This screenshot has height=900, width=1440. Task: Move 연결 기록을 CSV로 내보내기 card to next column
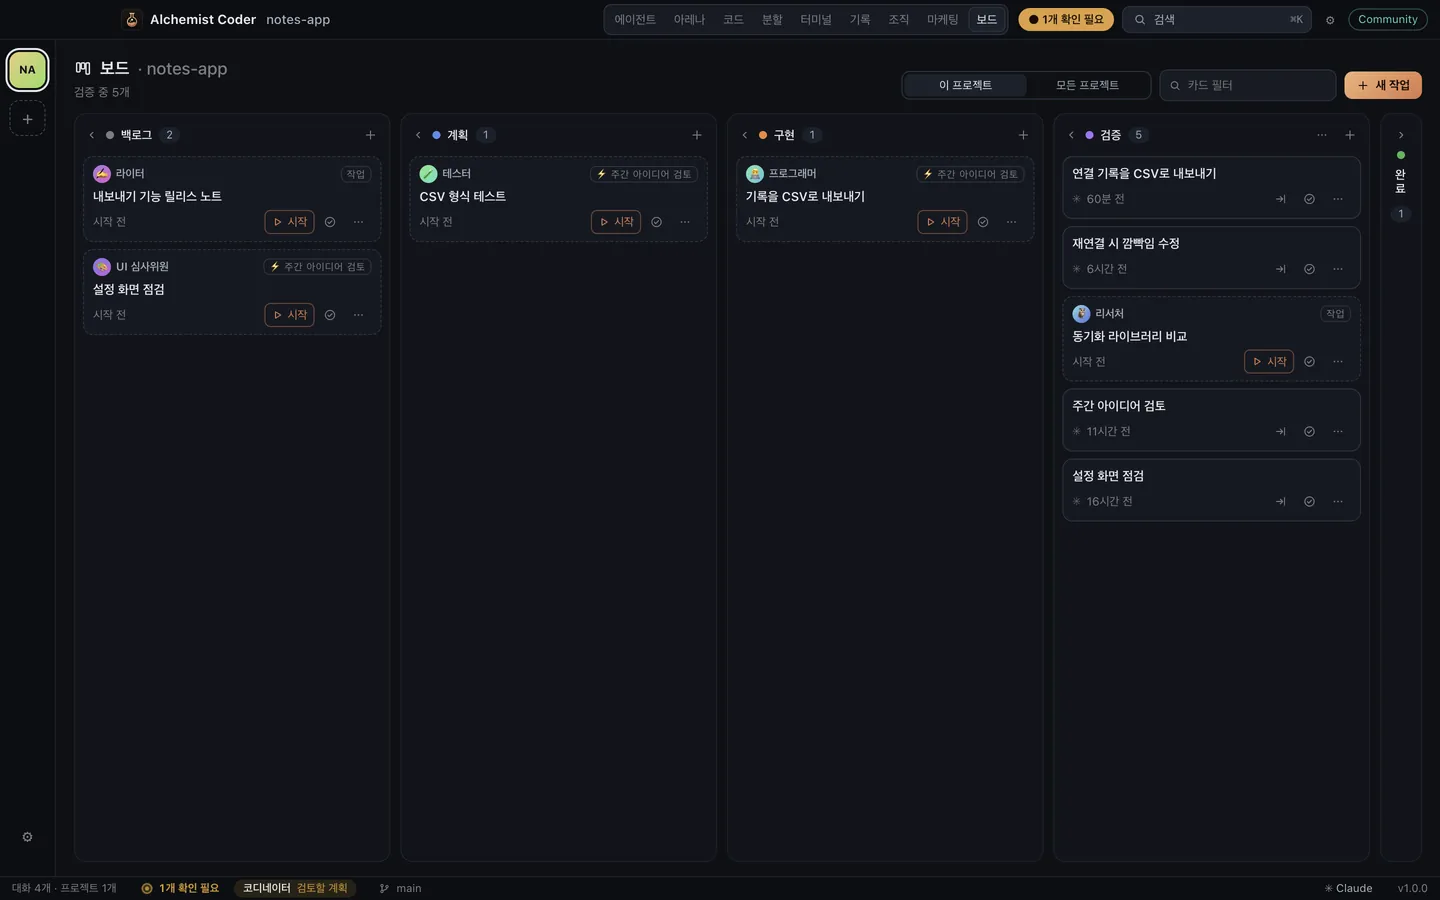pyautogui.click(x=1281, y=199)
